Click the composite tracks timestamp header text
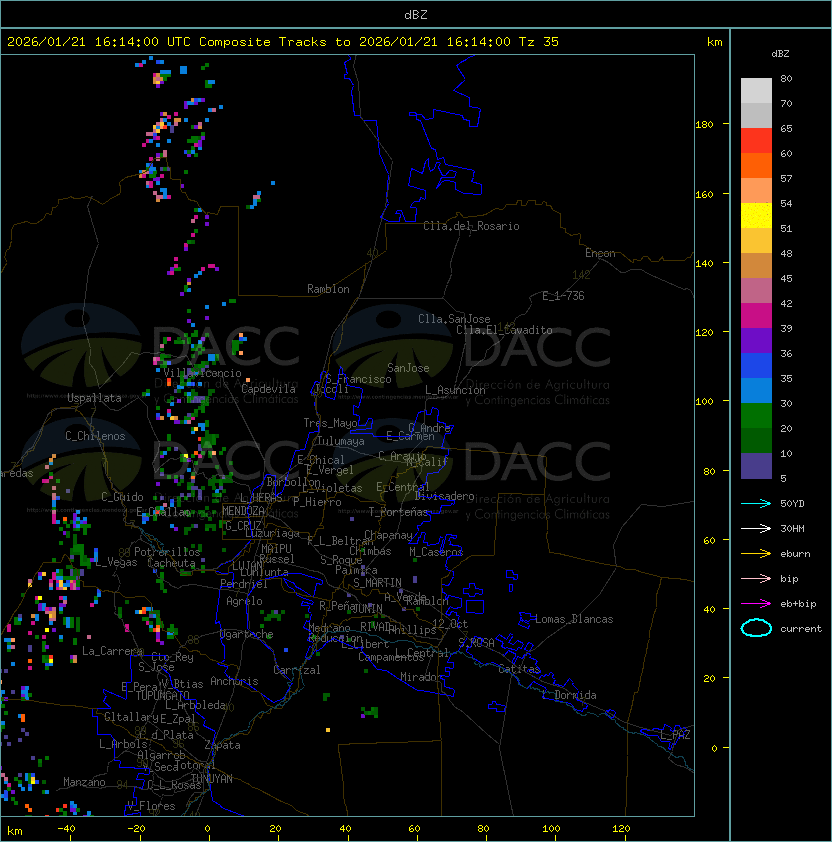832x842 pixels. click(283, 42)
